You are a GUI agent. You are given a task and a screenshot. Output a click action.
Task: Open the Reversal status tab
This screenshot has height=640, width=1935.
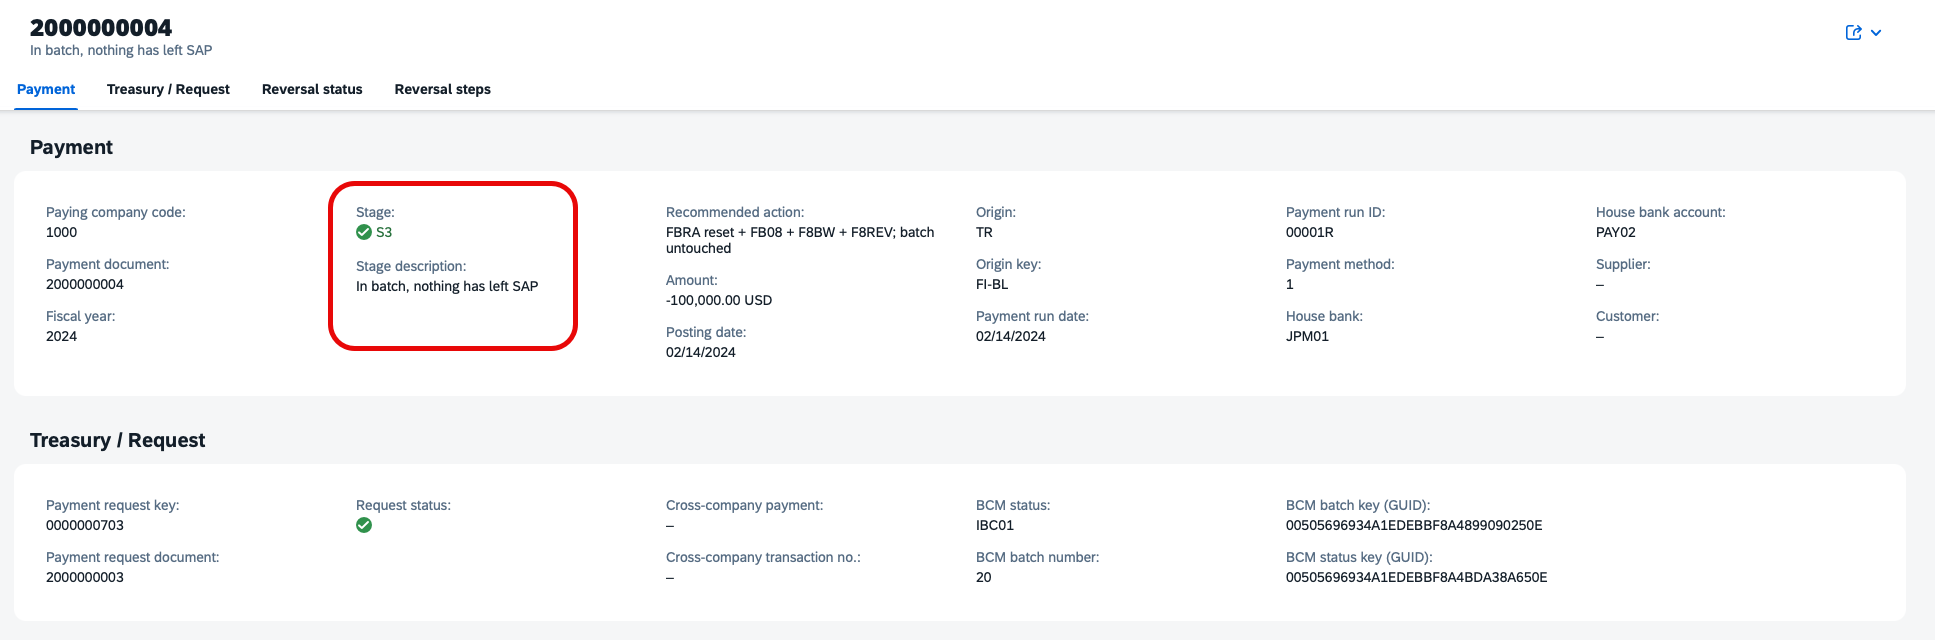[312, 89]
